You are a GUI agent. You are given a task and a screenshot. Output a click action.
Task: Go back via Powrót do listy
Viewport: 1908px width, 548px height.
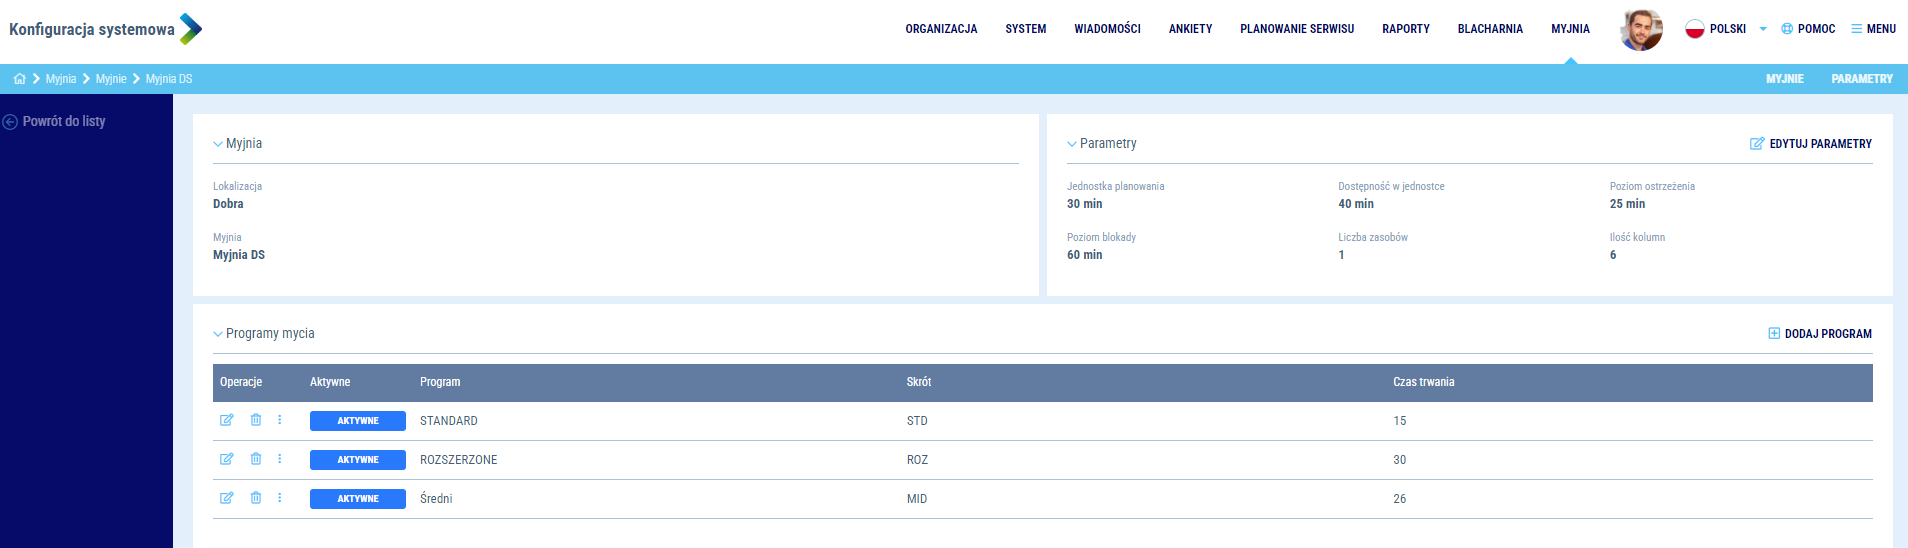point(55,121)
